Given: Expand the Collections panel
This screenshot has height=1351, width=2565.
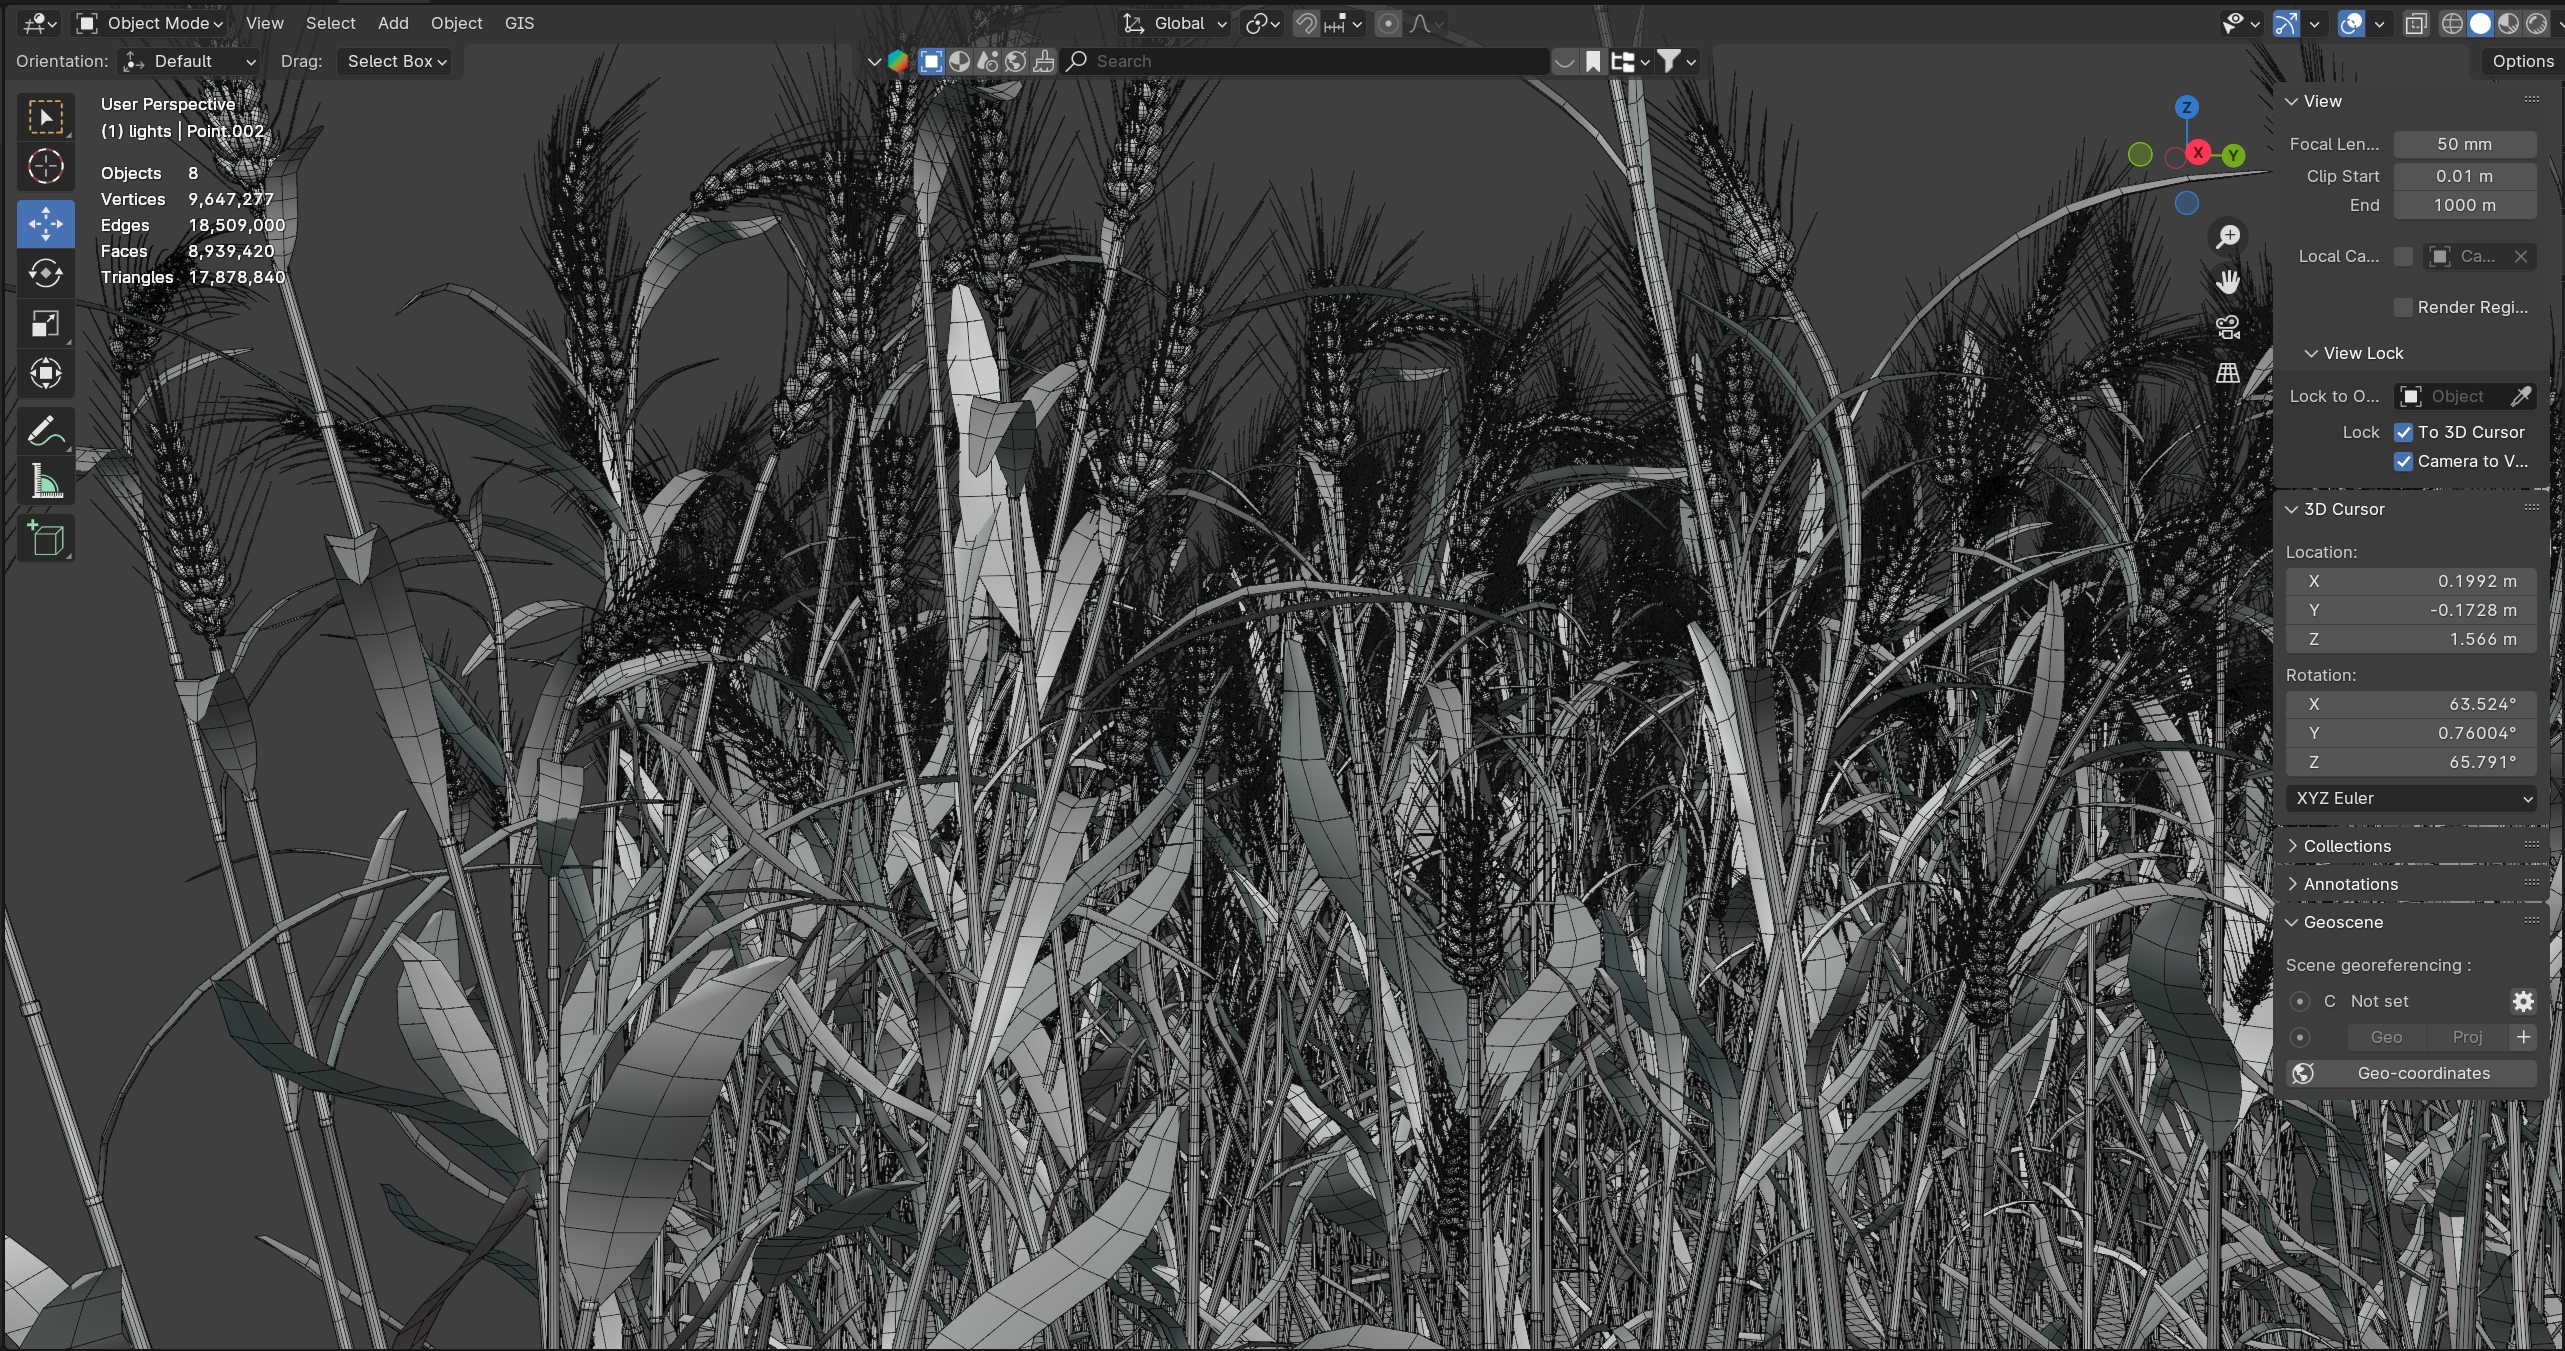Looking at the screenshot, I should tap(2346, 846).
